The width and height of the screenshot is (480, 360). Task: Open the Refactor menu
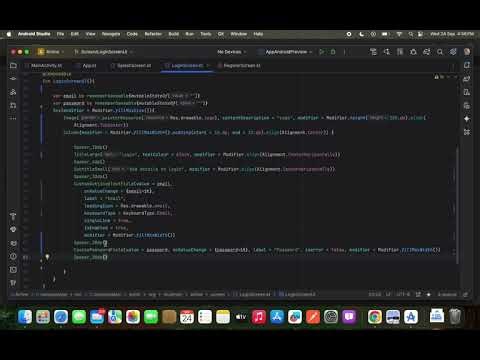153,34
